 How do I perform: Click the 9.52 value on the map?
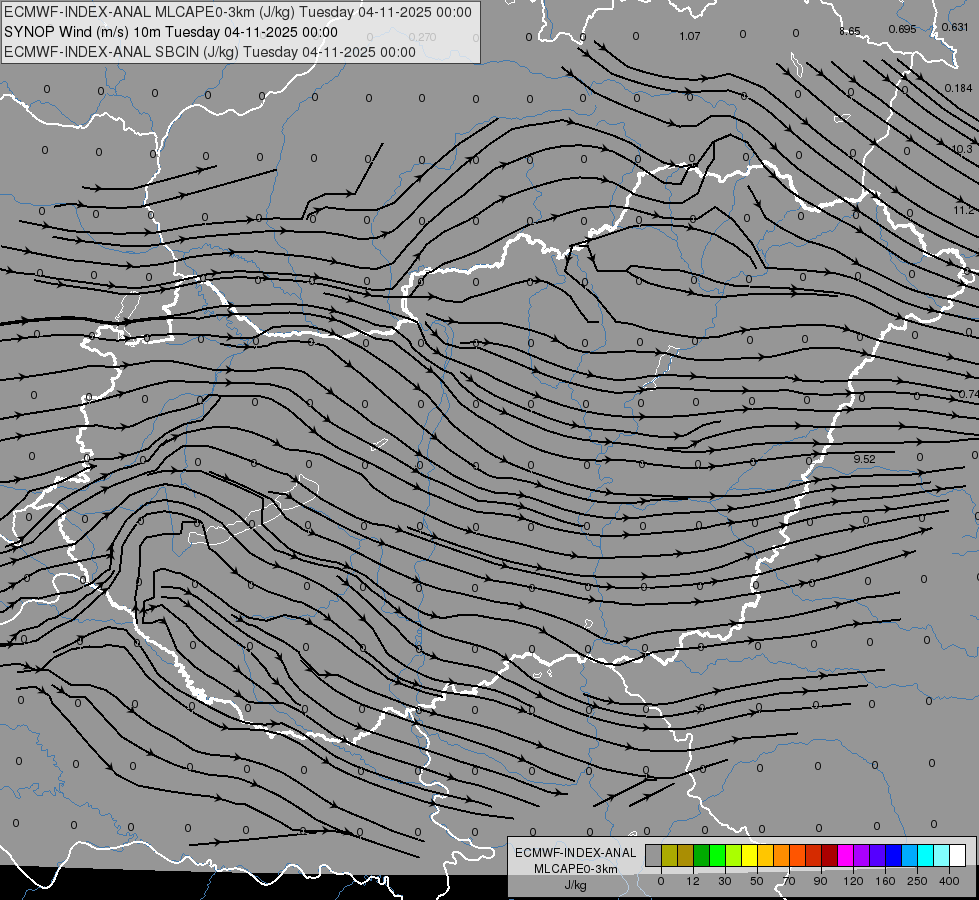tap(865, 459)
